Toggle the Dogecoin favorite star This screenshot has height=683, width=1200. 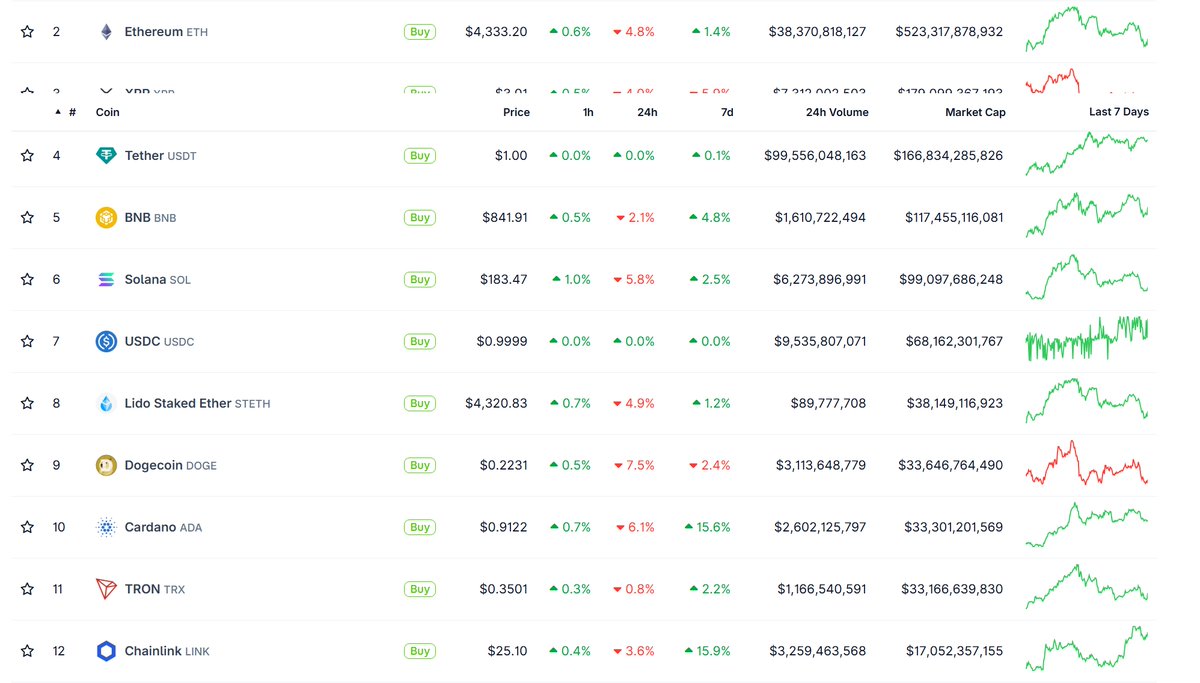click(27, 465)
